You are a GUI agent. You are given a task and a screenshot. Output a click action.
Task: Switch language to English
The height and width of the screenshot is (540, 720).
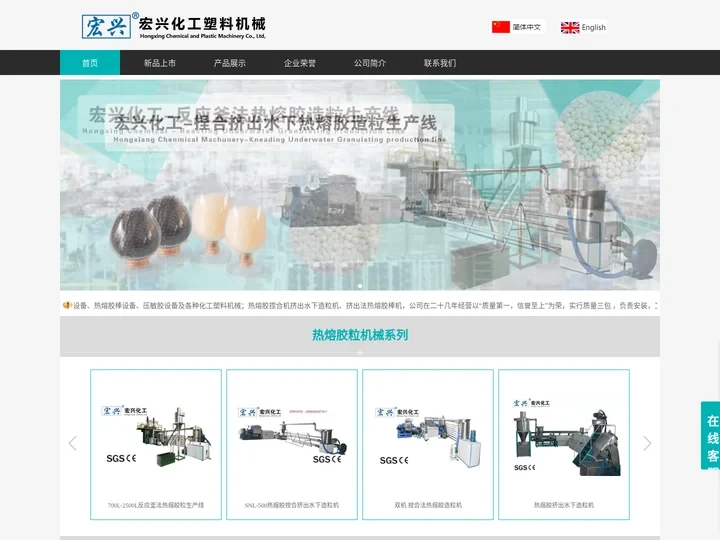pos(593,28)
